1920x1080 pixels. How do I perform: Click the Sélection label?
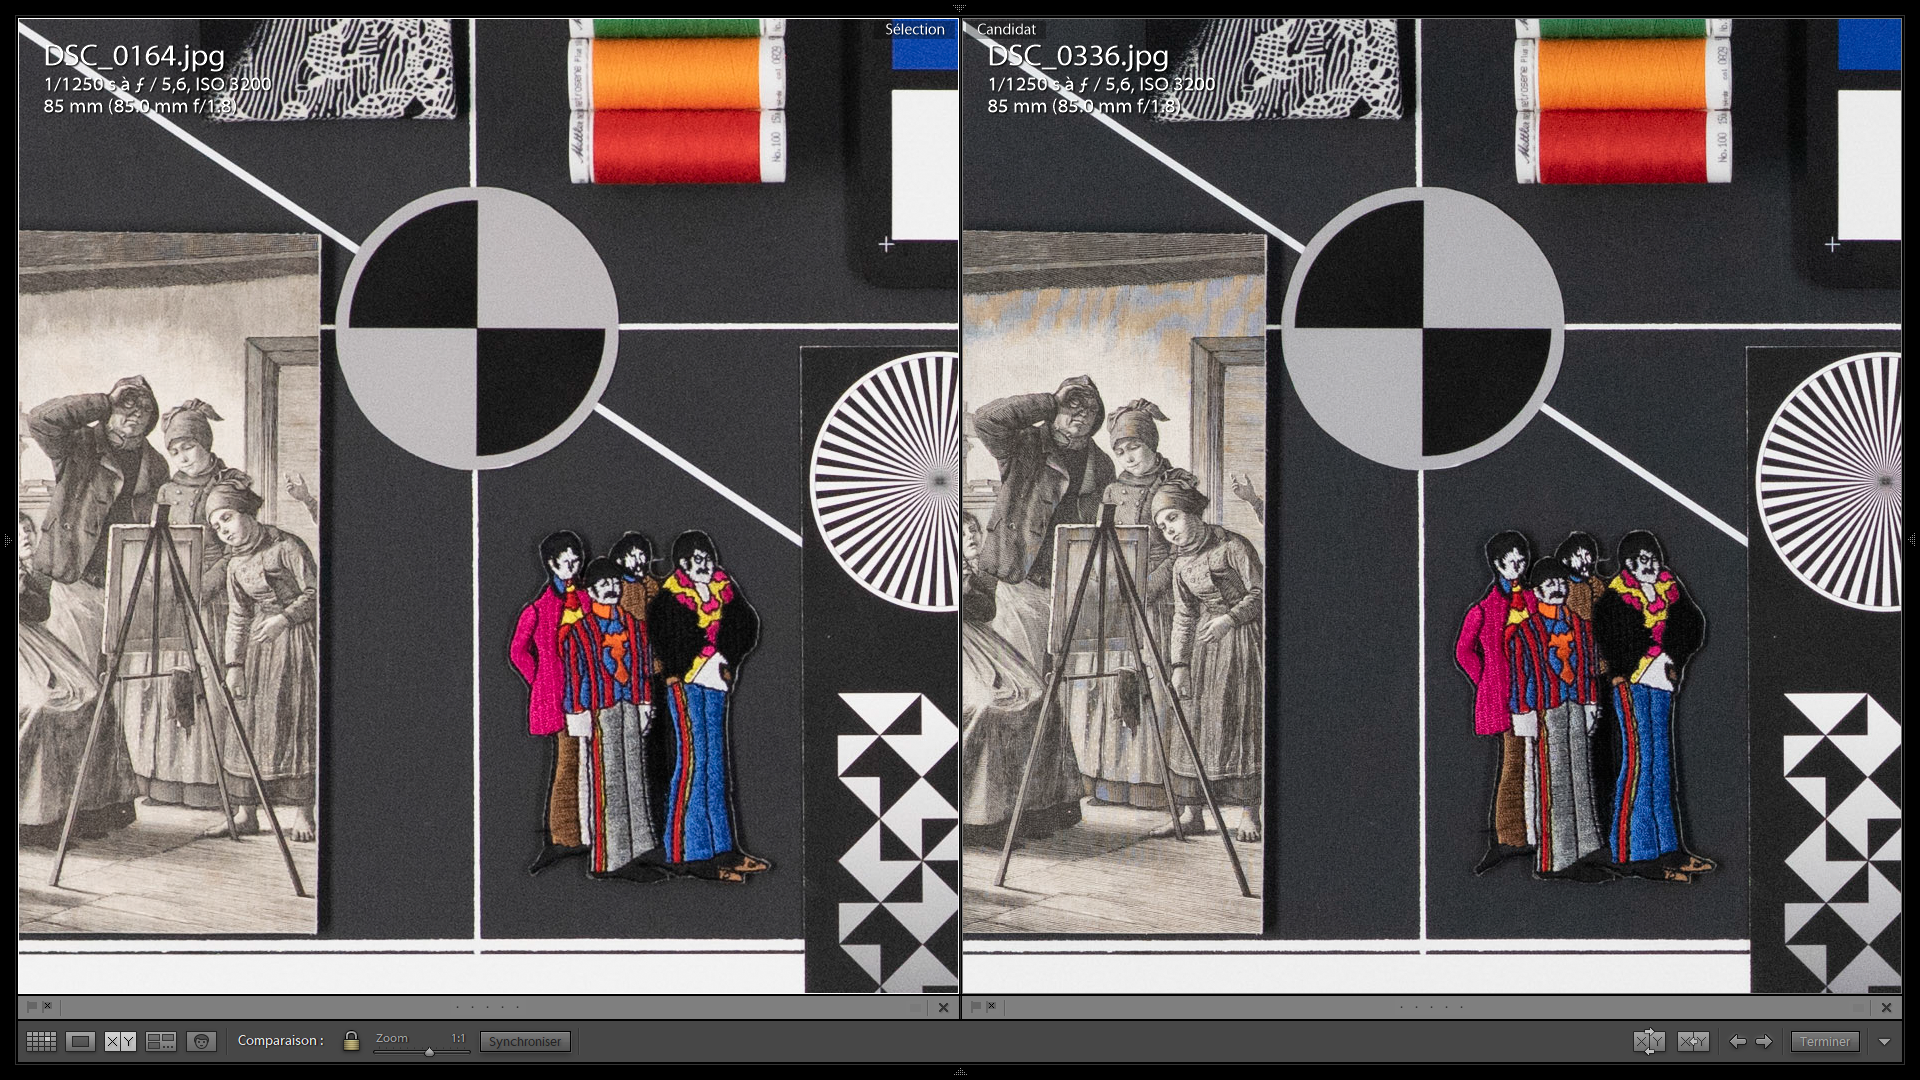pyautogui.click(x=914, y=29)
